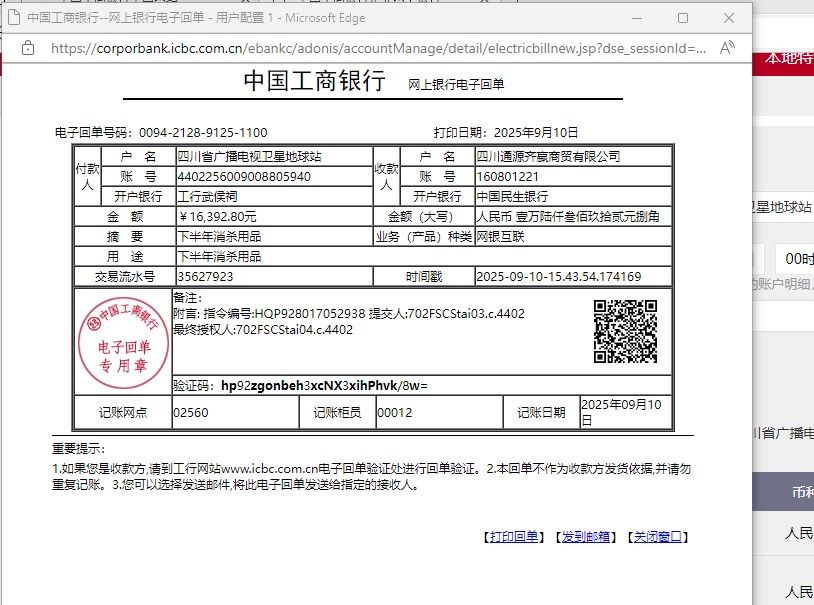This screenshot has width=814, height=605.
Task: Click 打印回单 link to print receipt
Action: 515,537
